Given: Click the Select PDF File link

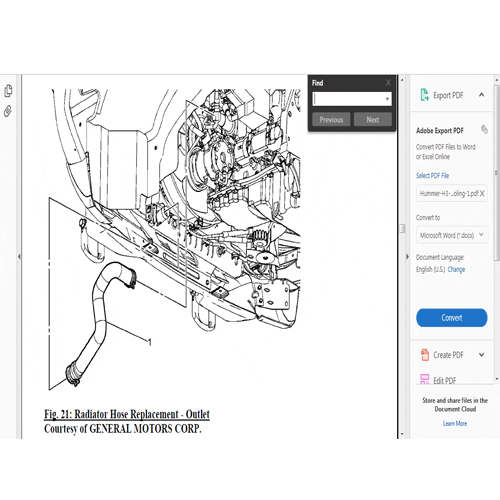Looking at the screenshot, I should point(432,176).
